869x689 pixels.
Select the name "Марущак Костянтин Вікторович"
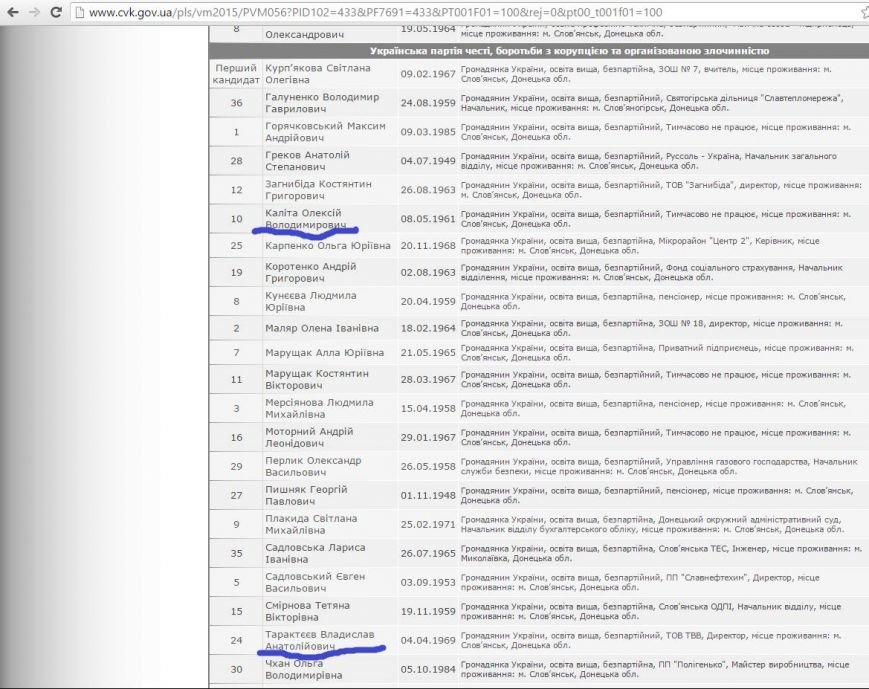pos(316,379)
